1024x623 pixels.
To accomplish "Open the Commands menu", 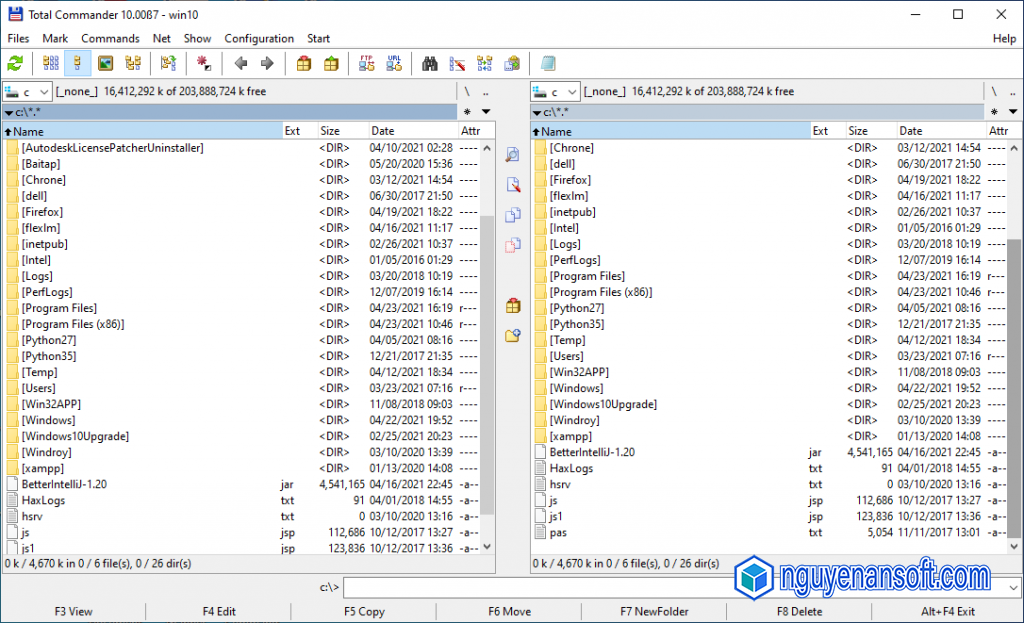I will click(110, 39).
